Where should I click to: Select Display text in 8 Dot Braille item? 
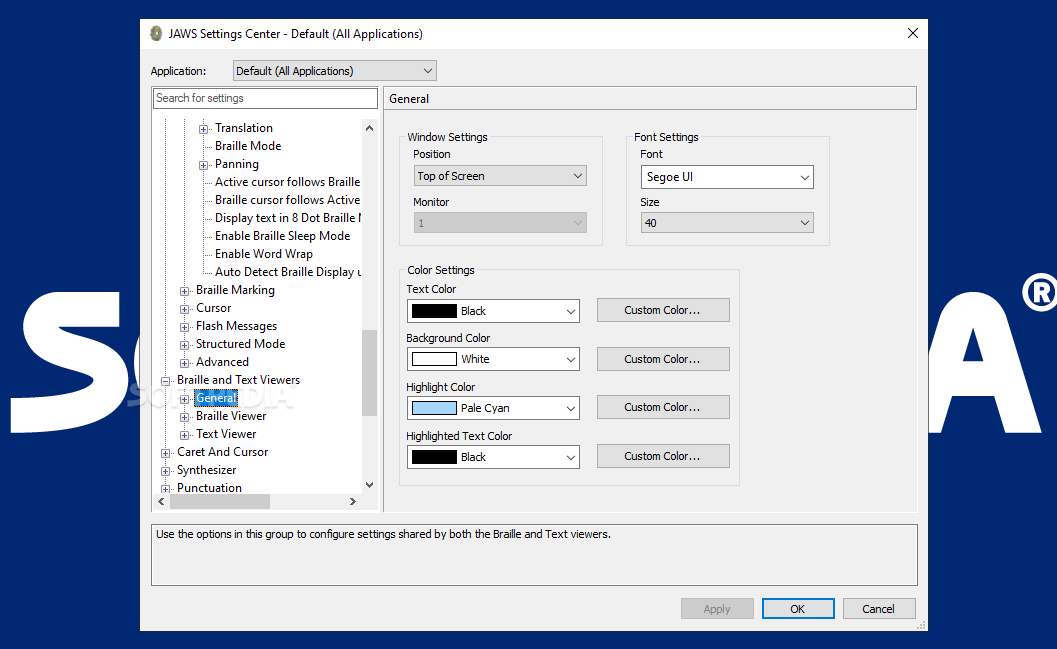coord(288,218)
